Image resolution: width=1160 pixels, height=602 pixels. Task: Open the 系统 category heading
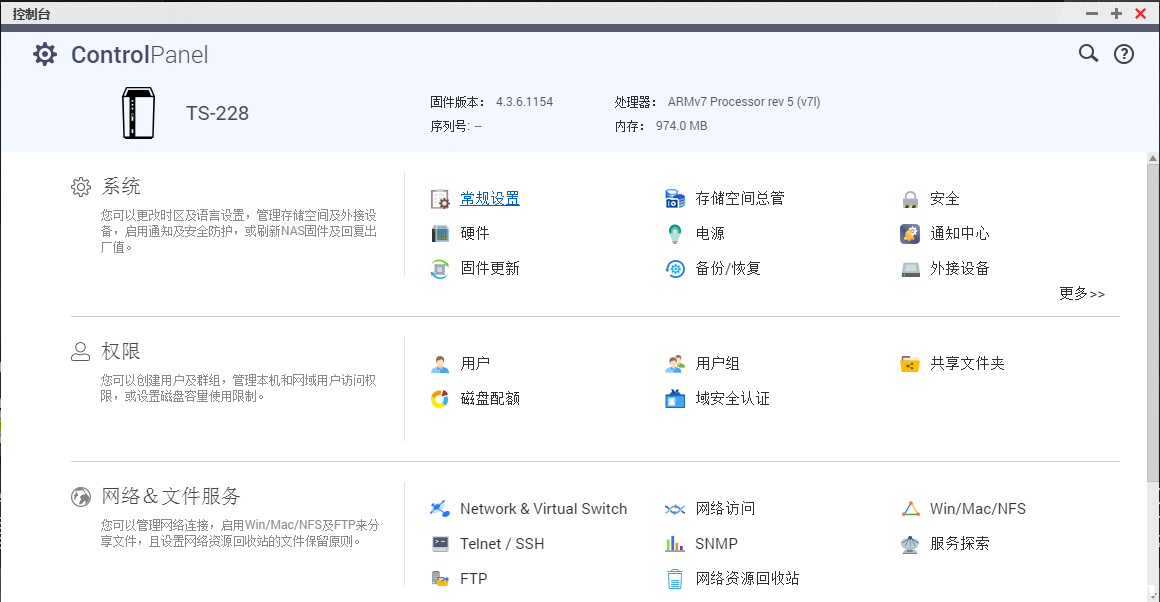[121, 186]
